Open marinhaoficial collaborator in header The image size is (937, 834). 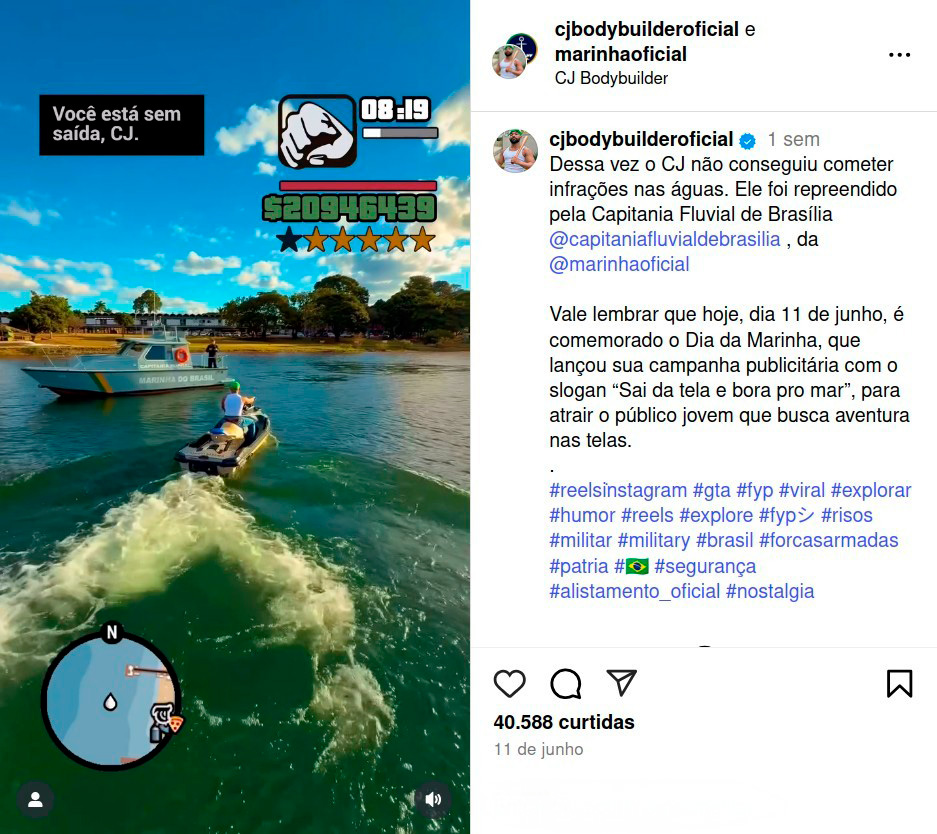tap(620, 54)
